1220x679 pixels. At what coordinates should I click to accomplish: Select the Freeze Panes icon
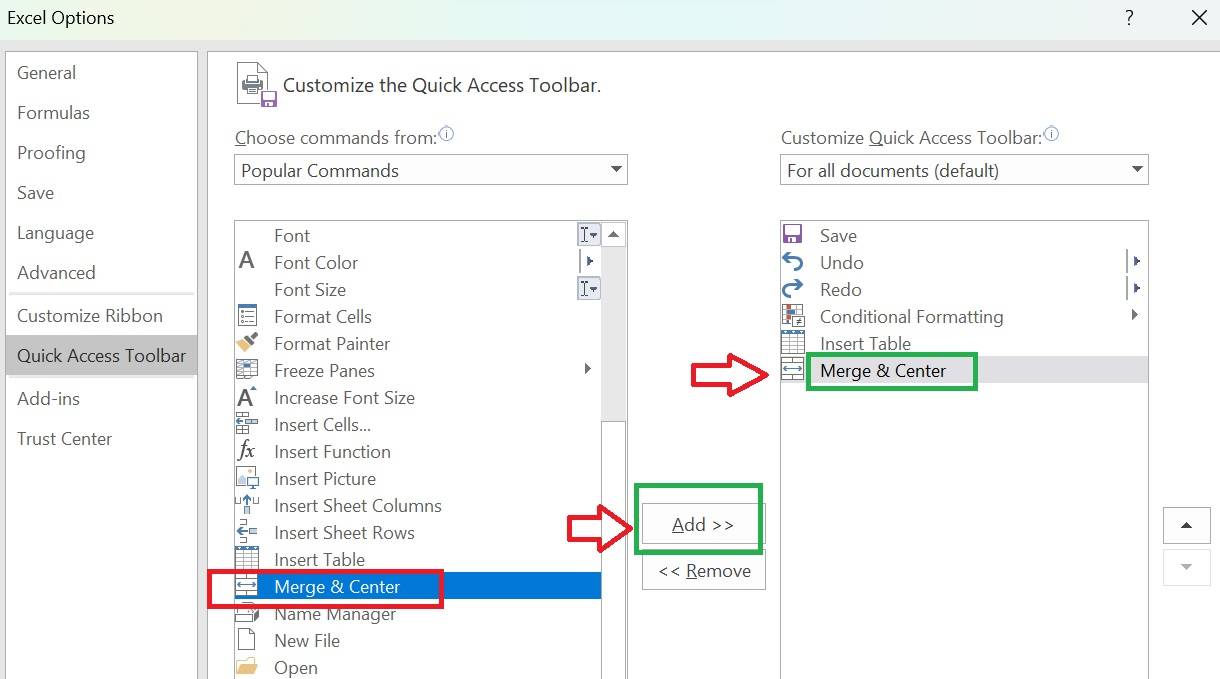coord(247,370)
